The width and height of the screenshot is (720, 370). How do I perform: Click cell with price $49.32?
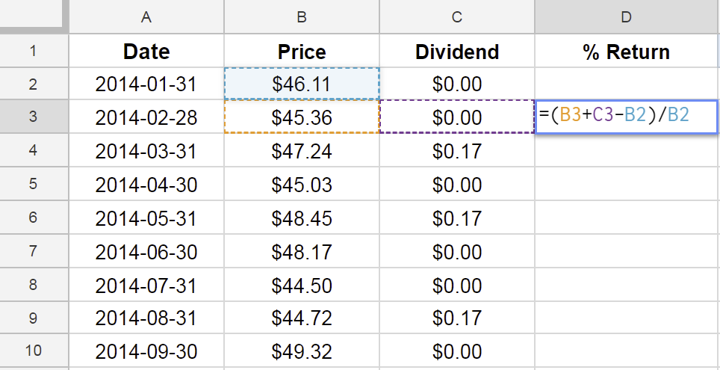point(302,352)
